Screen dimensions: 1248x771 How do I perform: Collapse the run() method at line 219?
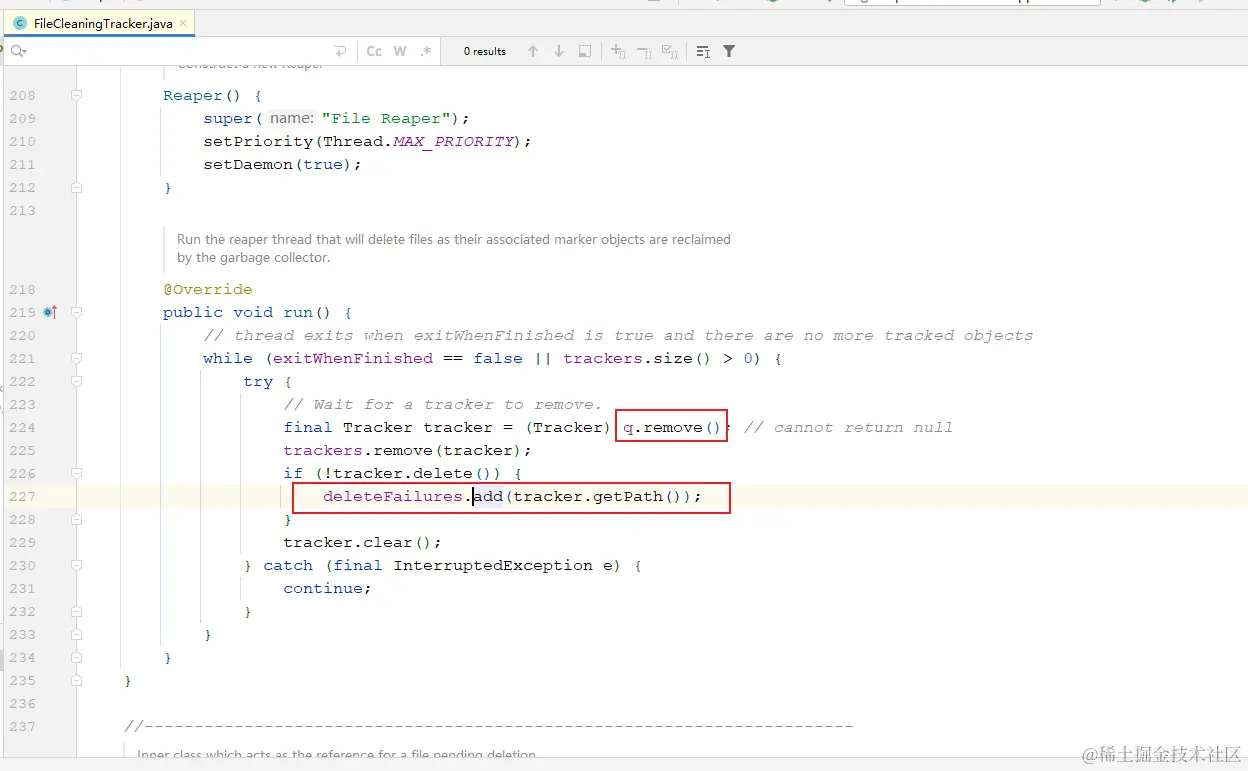(x=76, y=312)
